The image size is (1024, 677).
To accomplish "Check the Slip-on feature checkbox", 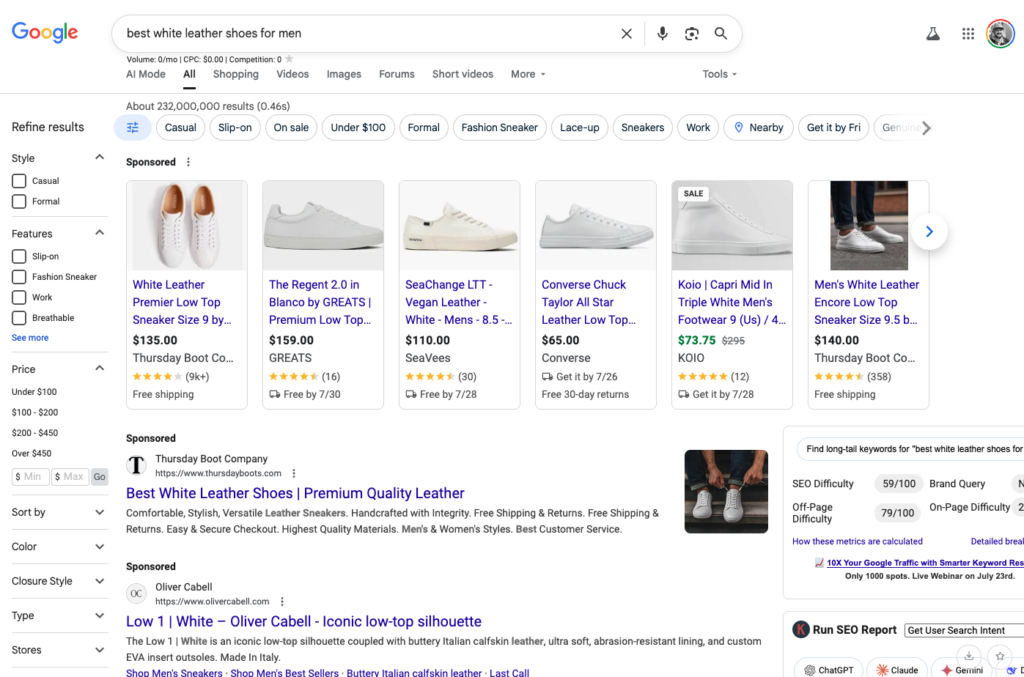I will click(x=19, y=257).
